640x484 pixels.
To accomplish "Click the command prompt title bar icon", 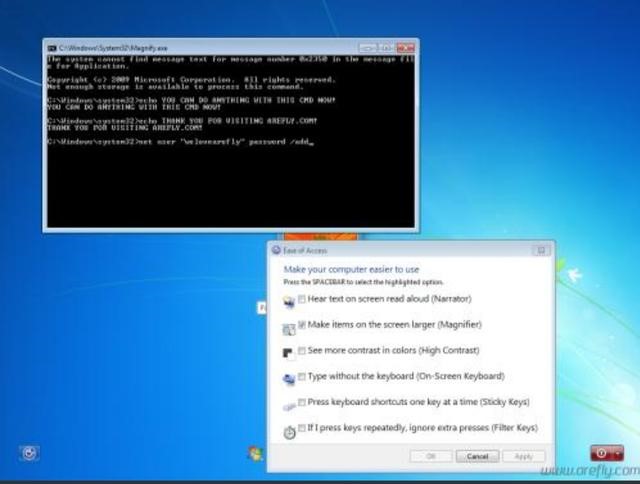I will click(x=52, y=47).
